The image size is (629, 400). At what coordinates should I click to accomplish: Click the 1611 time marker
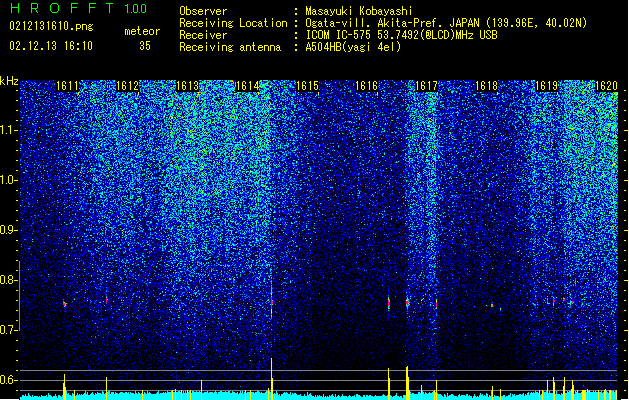67,86
